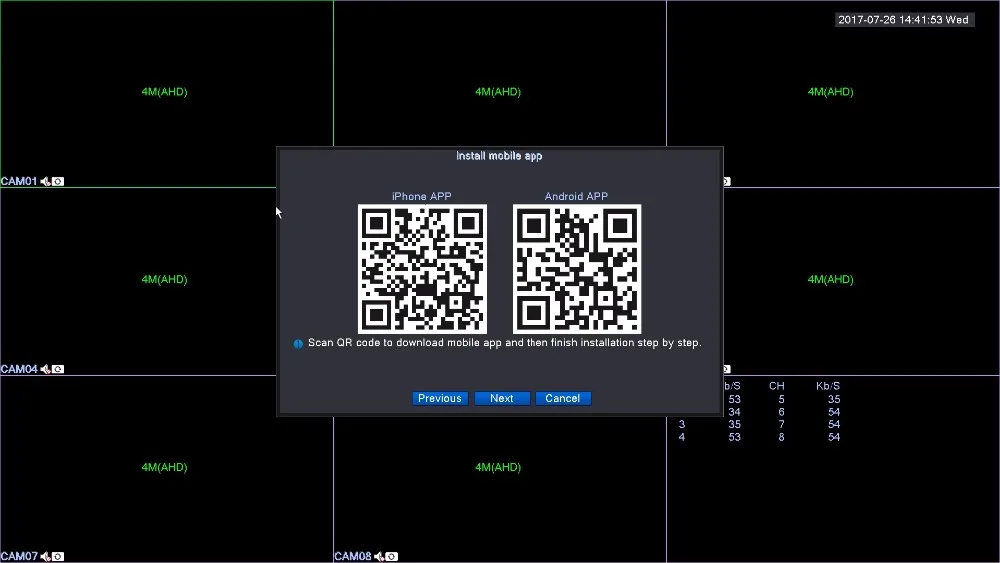Click the muted speaker icon next to CAM04
The height and width of the screenshot is (563, 1000).
(x=45, y=369)
